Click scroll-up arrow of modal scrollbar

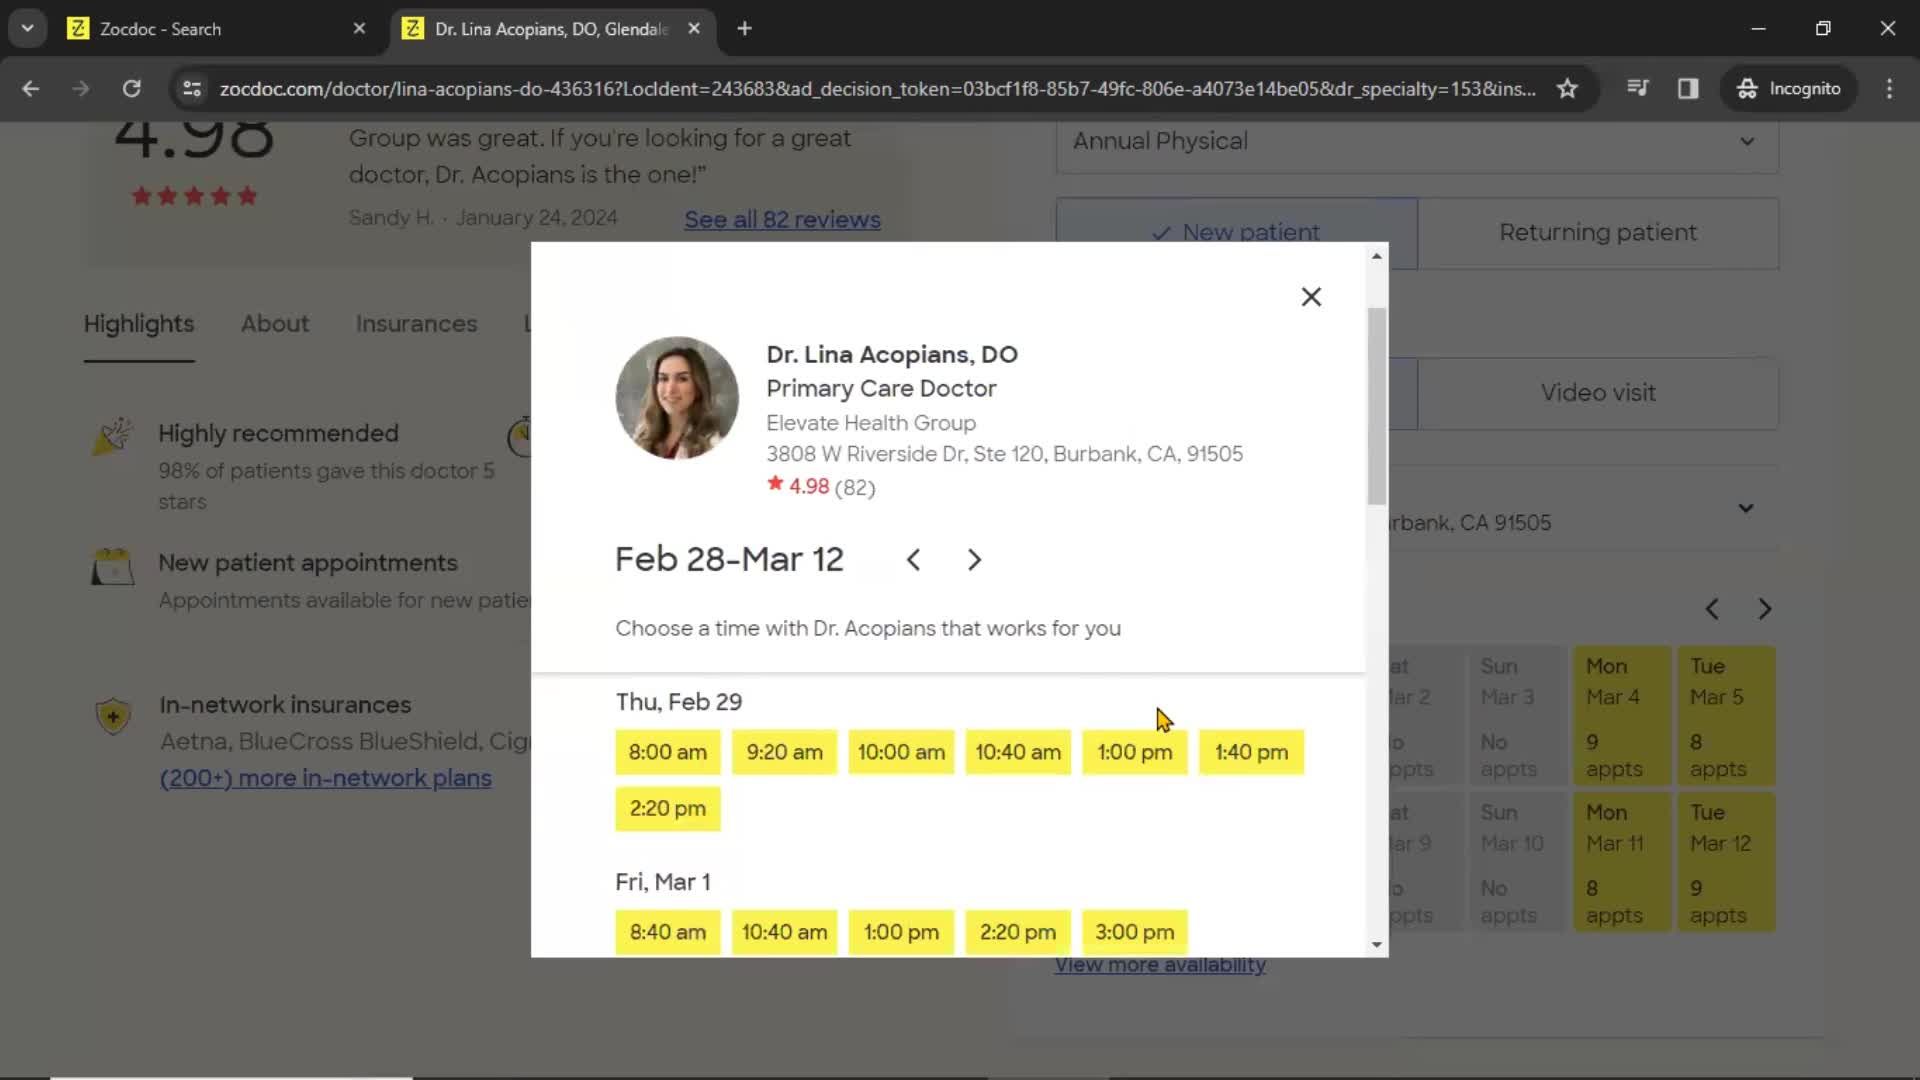tap(1377, 256)
